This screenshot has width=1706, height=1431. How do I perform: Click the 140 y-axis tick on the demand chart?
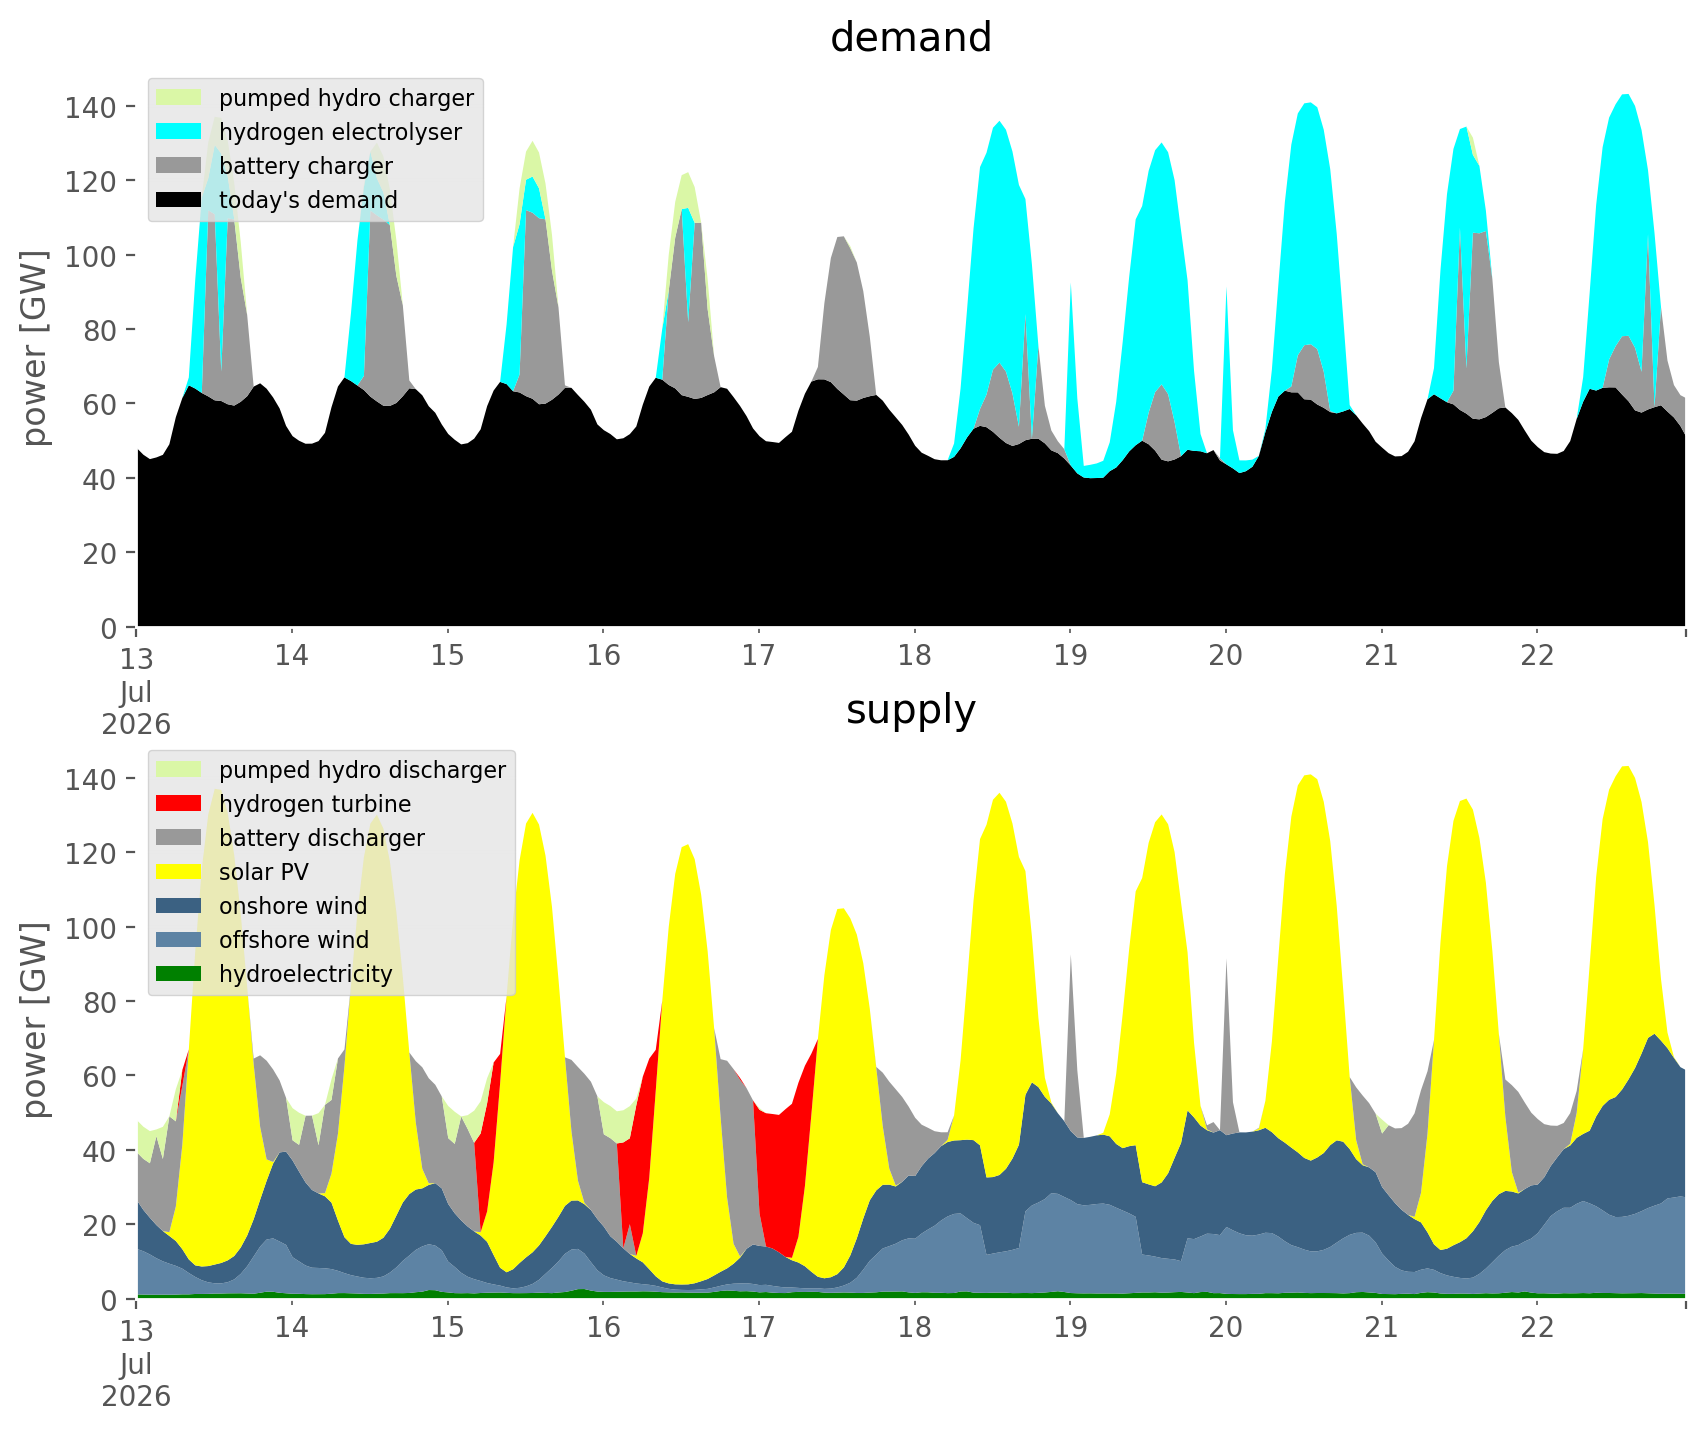point(93,107)
